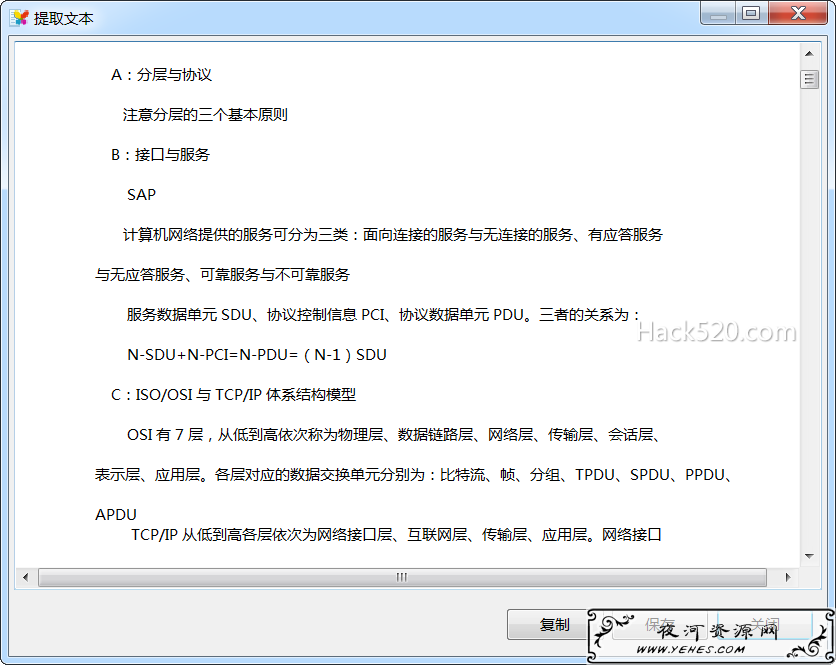Click the horizontal scrollbar thumb
Image resolution: width=836 pixels, height=665 pixels.
pos(403,577)
